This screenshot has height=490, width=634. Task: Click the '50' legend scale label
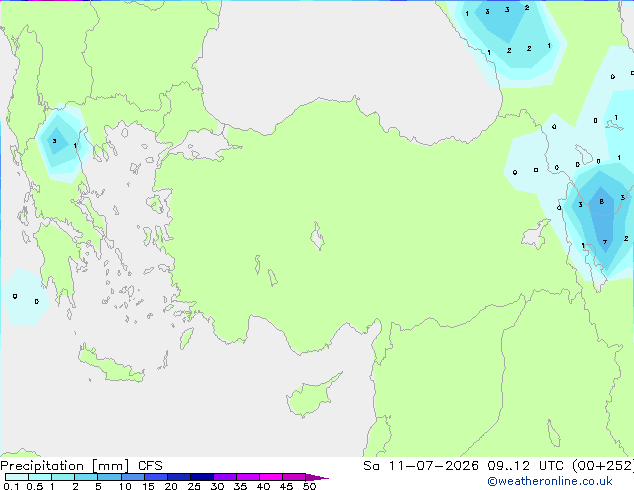(309, 486)
